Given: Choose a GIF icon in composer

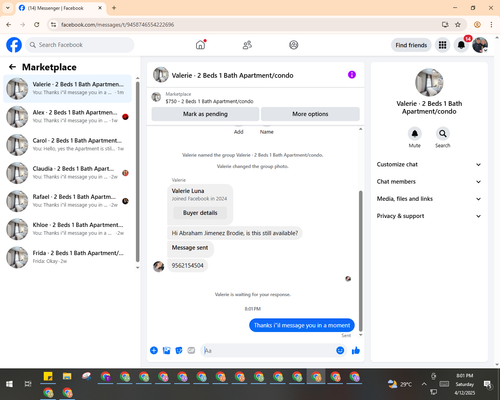Looking at the screenshot, I should [191, 350].
